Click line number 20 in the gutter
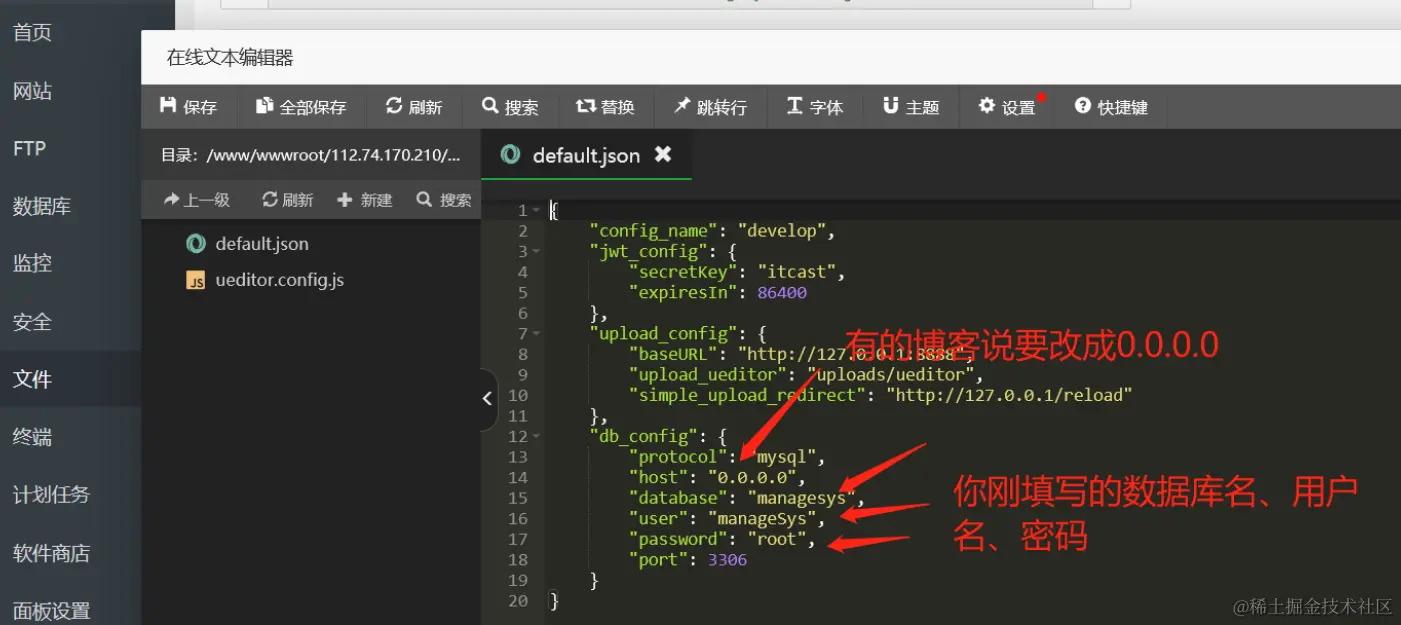Screen dimensions: 1401x625 pyautogui.click(x=517, y=601)
